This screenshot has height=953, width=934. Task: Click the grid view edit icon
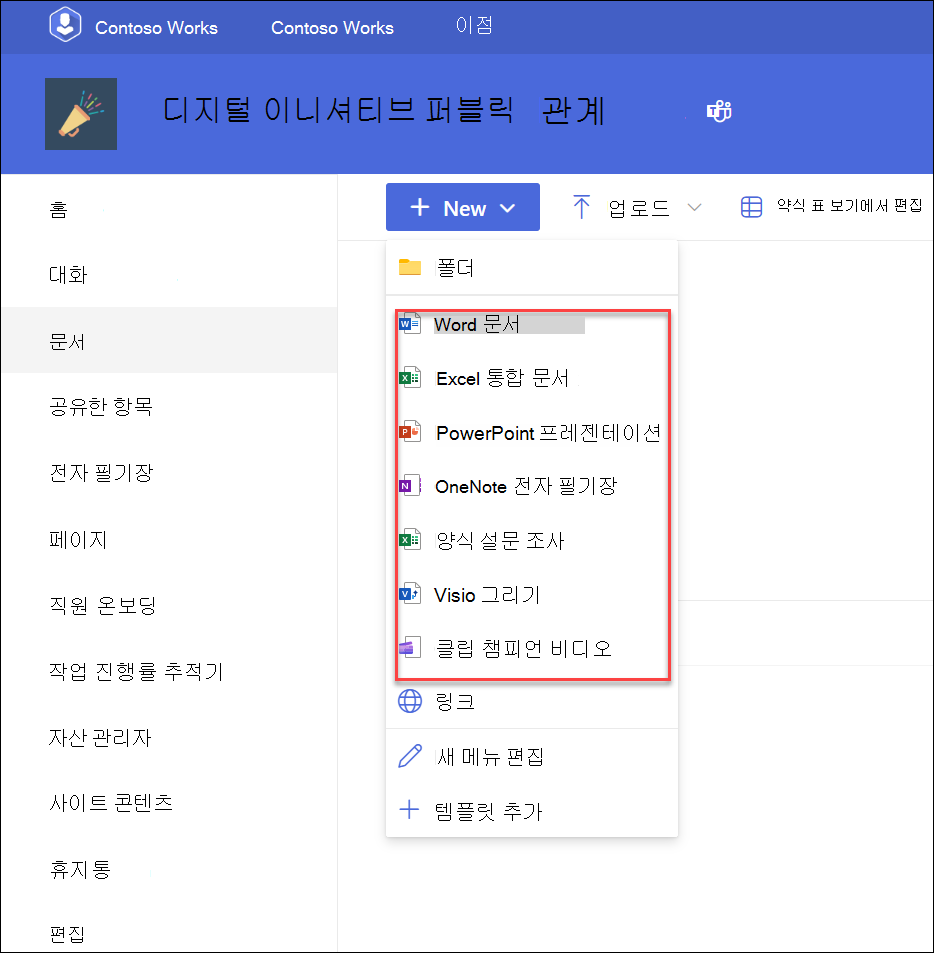point(752,207)
